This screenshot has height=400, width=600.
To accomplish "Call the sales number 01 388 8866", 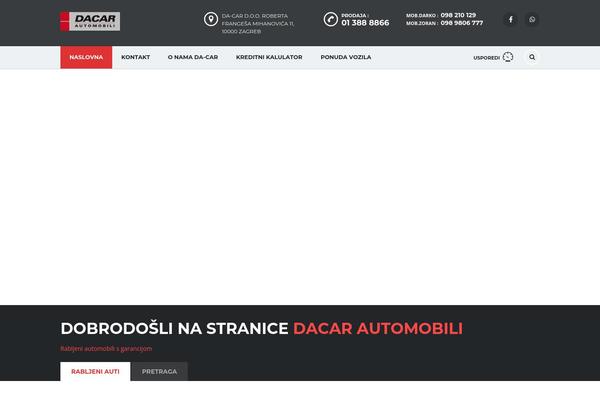I will (x=365, y=23).
